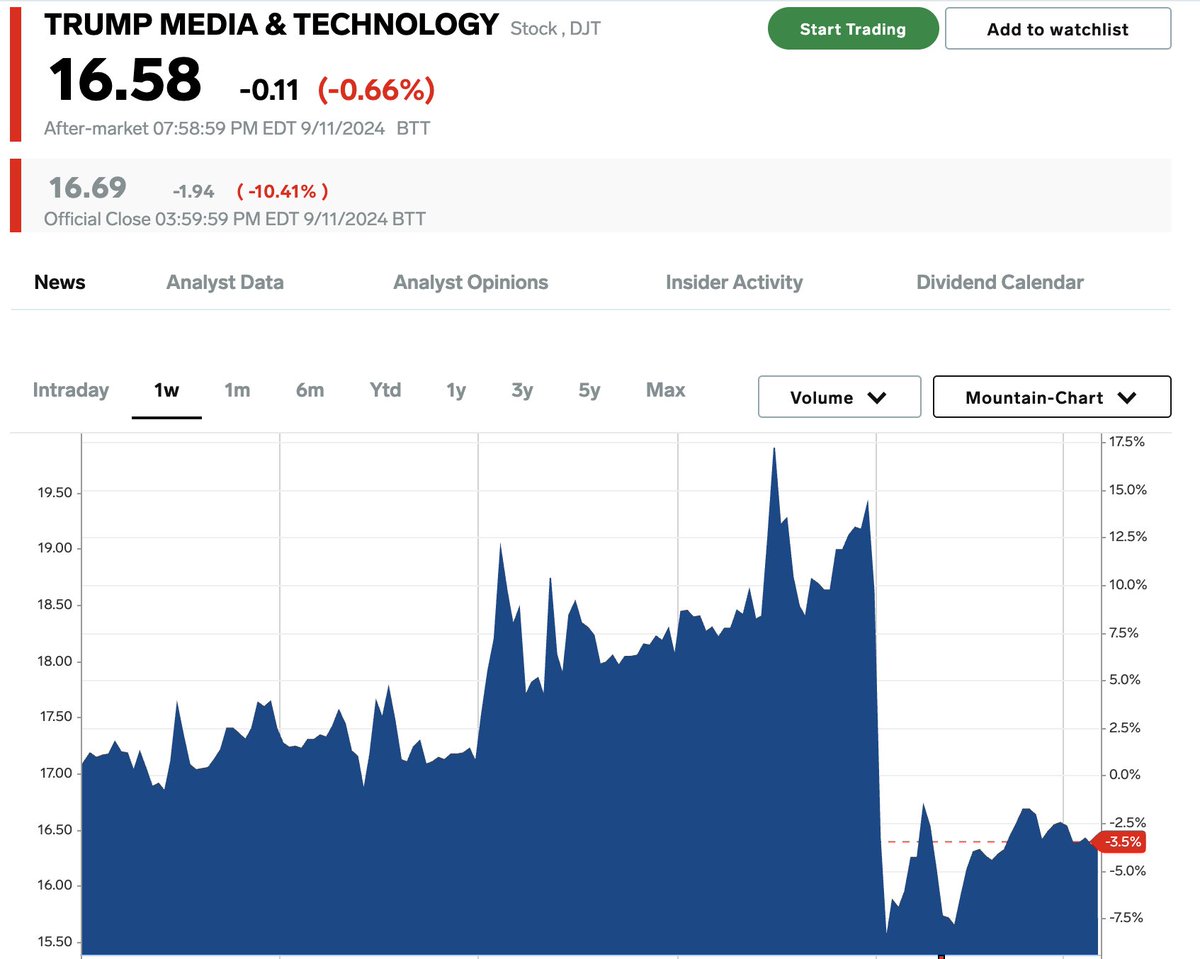Click the (-0.66%) change value

tap(376, 90)
